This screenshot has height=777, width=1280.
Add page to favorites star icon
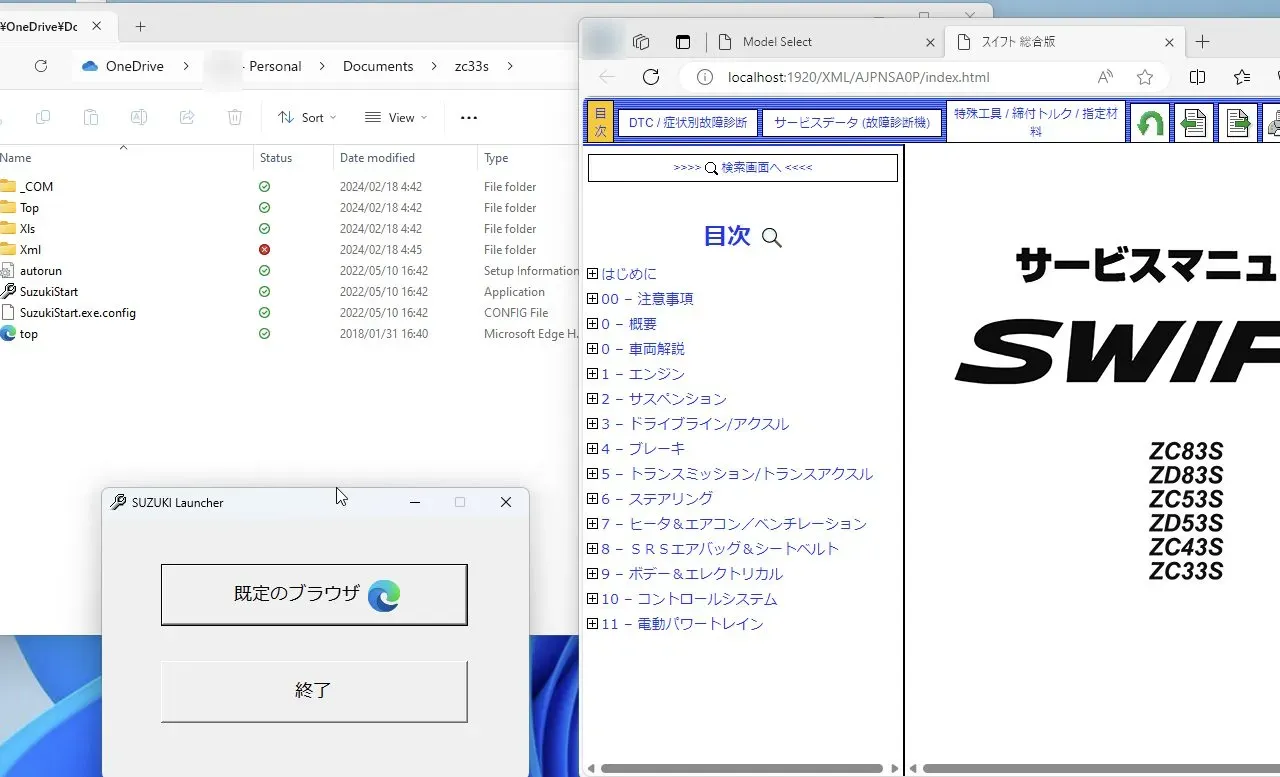pos(1145,77)
